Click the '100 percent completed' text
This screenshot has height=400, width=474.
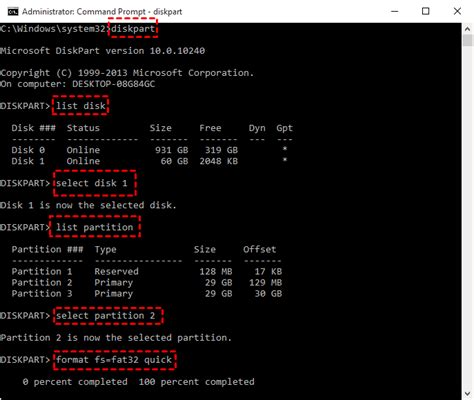(x=196, y=382)
